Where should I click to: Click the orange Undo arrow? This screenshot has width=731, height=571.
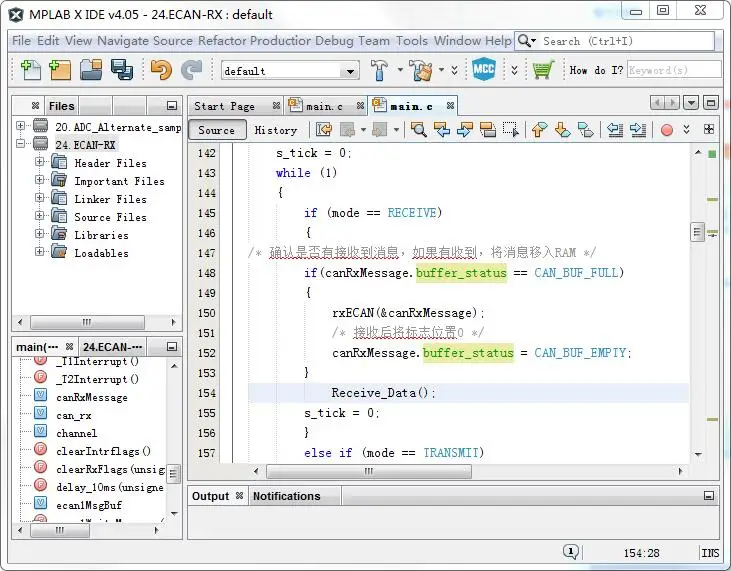click(x=161, y=70)
